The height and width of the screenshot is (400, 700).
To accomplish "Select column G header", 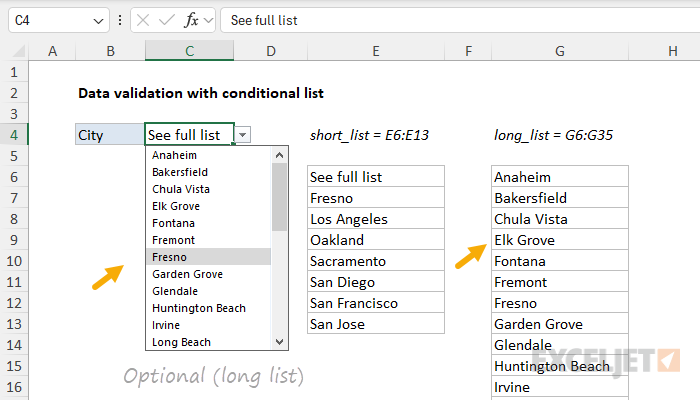I will click(560, 51).
